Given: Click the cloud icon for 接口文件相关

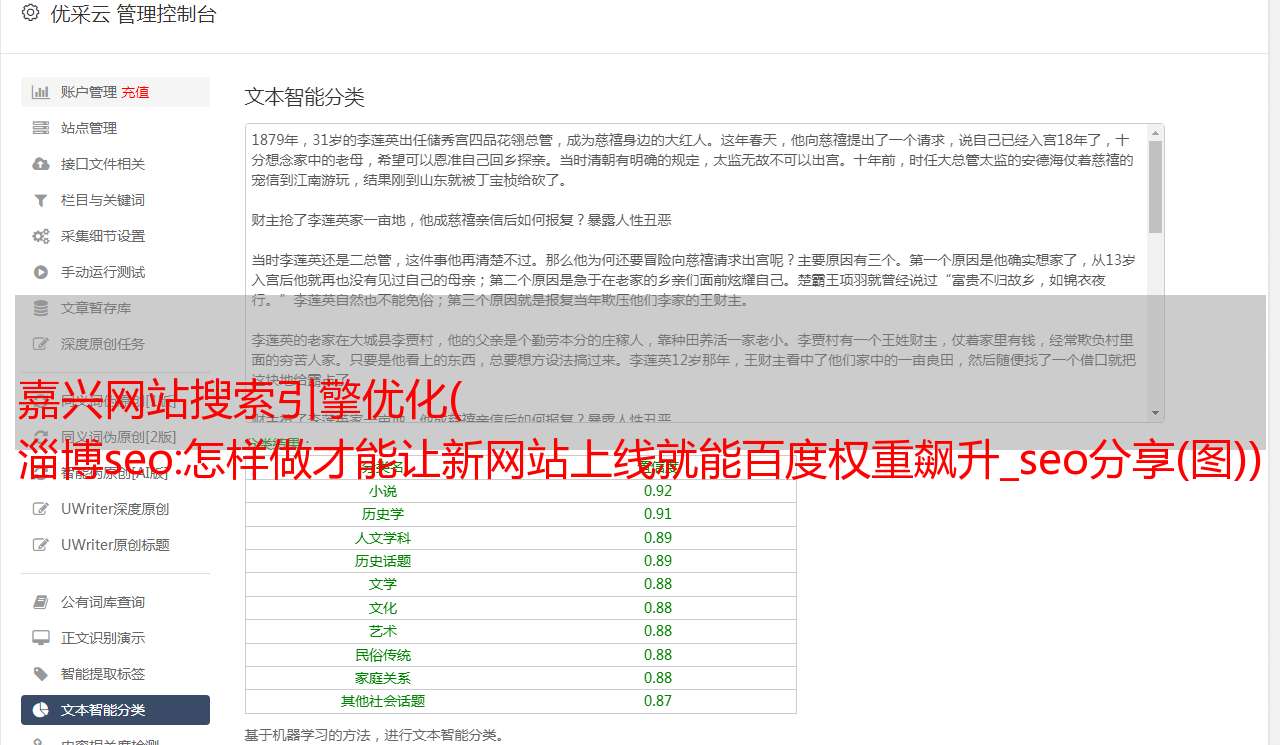Looking at the screenshot, I should [x=41, y=164].
